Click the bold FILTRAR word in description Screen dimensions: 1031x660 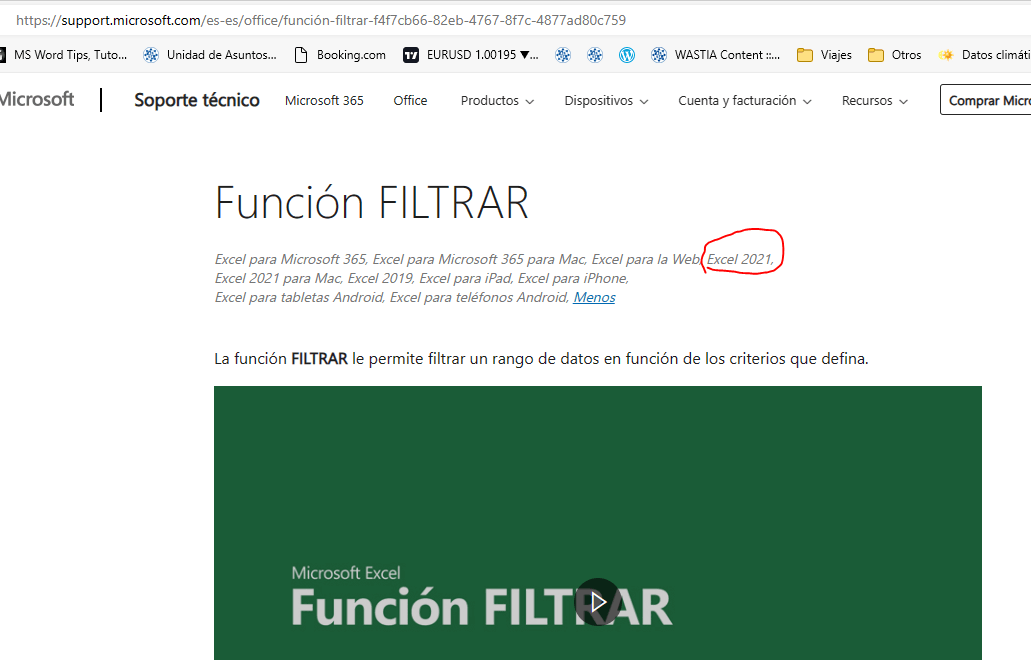click(319, 359)
